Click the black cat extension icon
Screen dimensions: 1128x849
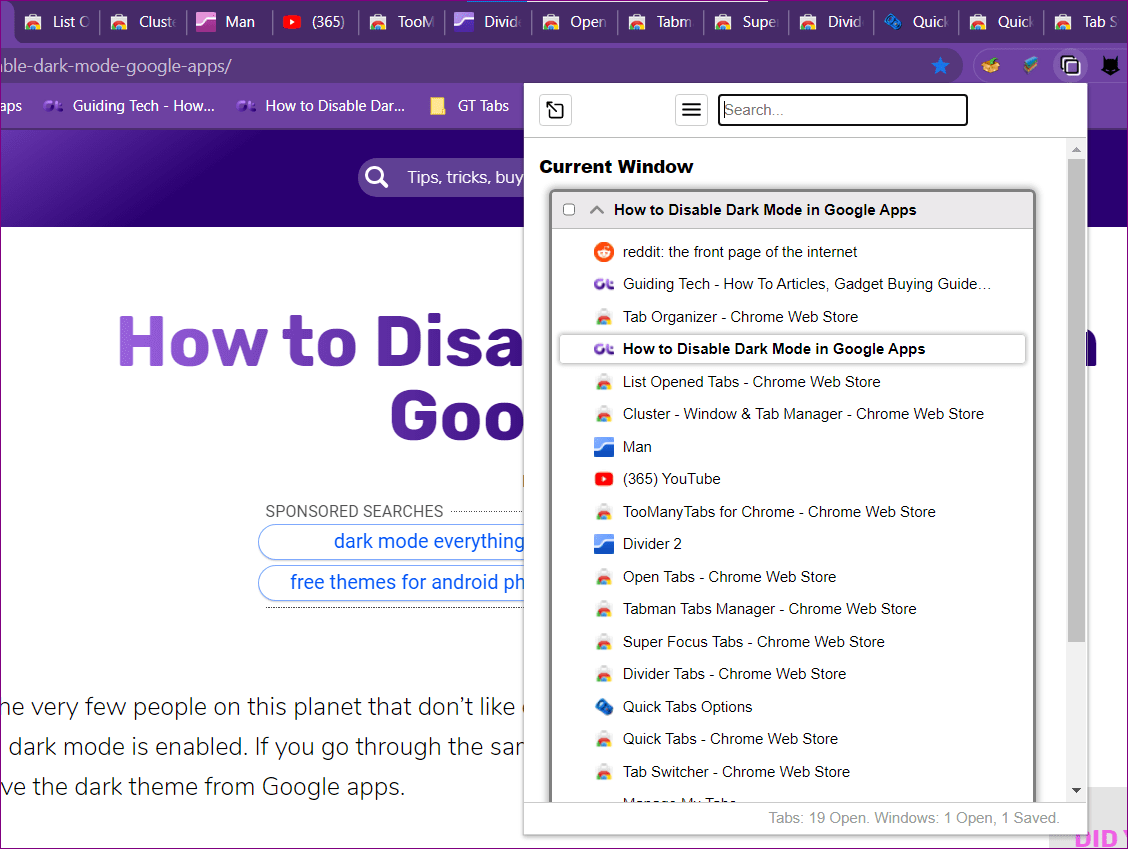click(1110, 66)
